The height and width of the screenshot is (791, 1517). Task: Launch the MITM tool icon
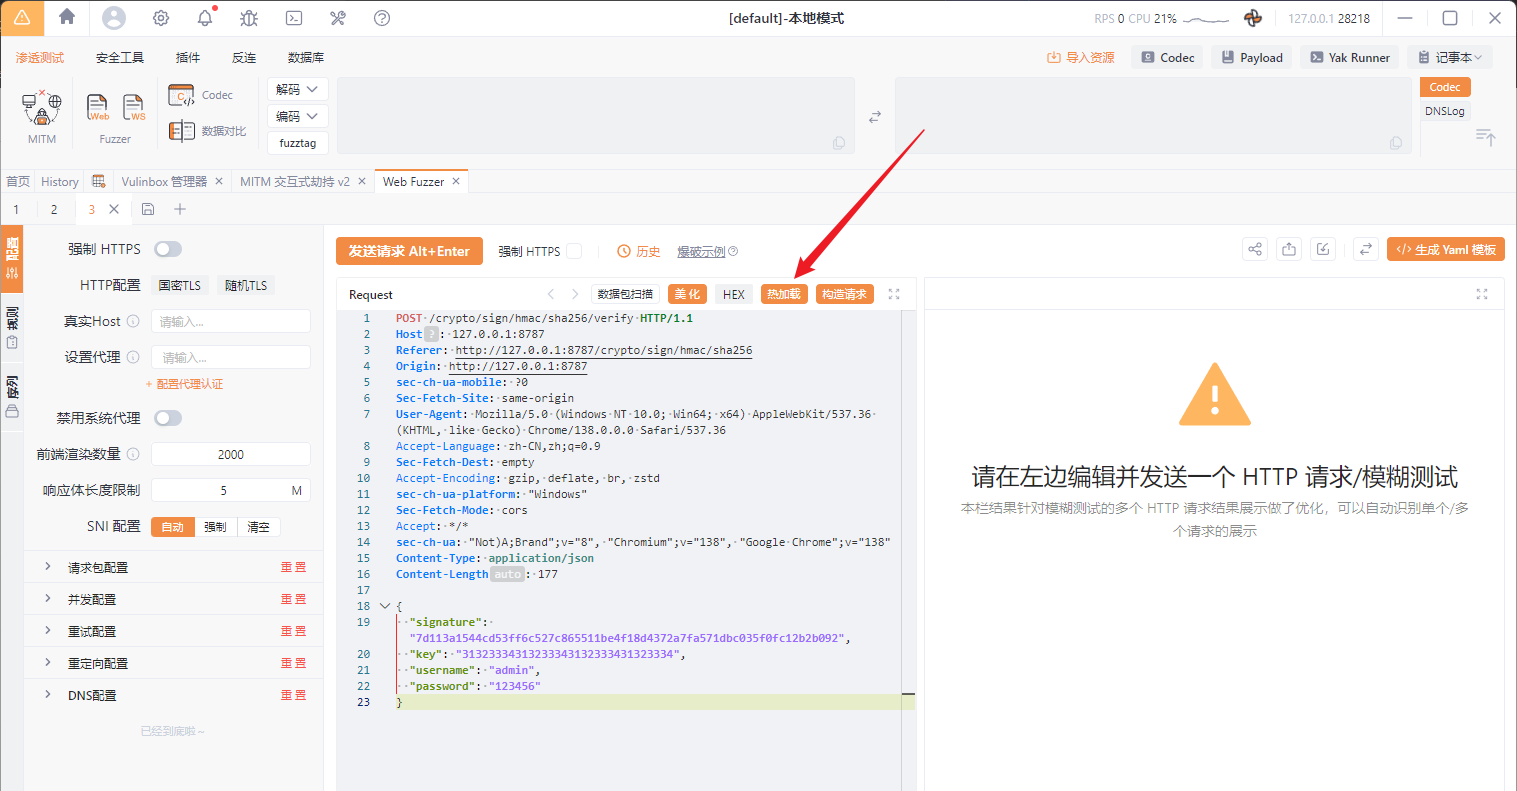click(x=42, y=109)
